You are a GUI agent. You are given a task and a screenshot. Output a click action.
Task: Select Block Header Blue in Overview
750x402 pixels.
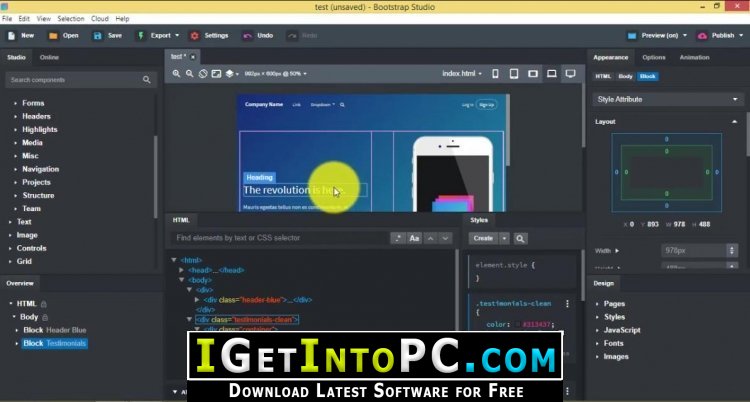(55, 330)
